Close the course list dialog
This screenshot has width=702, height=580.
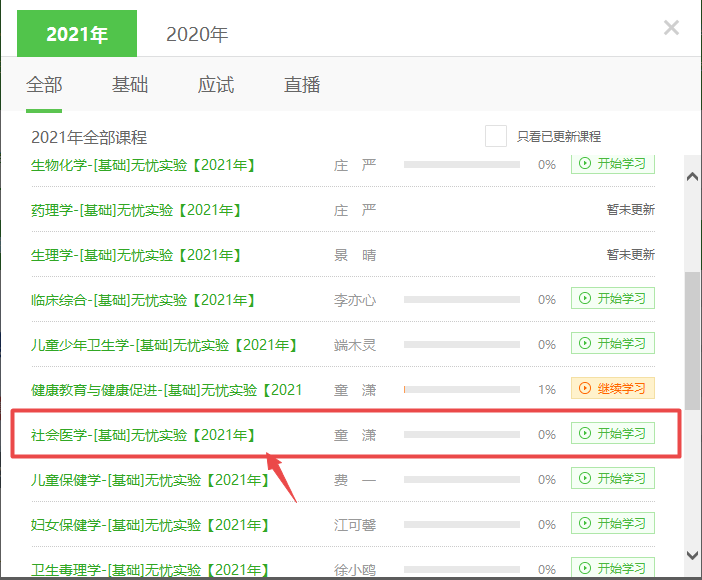(x=671, y=28)
